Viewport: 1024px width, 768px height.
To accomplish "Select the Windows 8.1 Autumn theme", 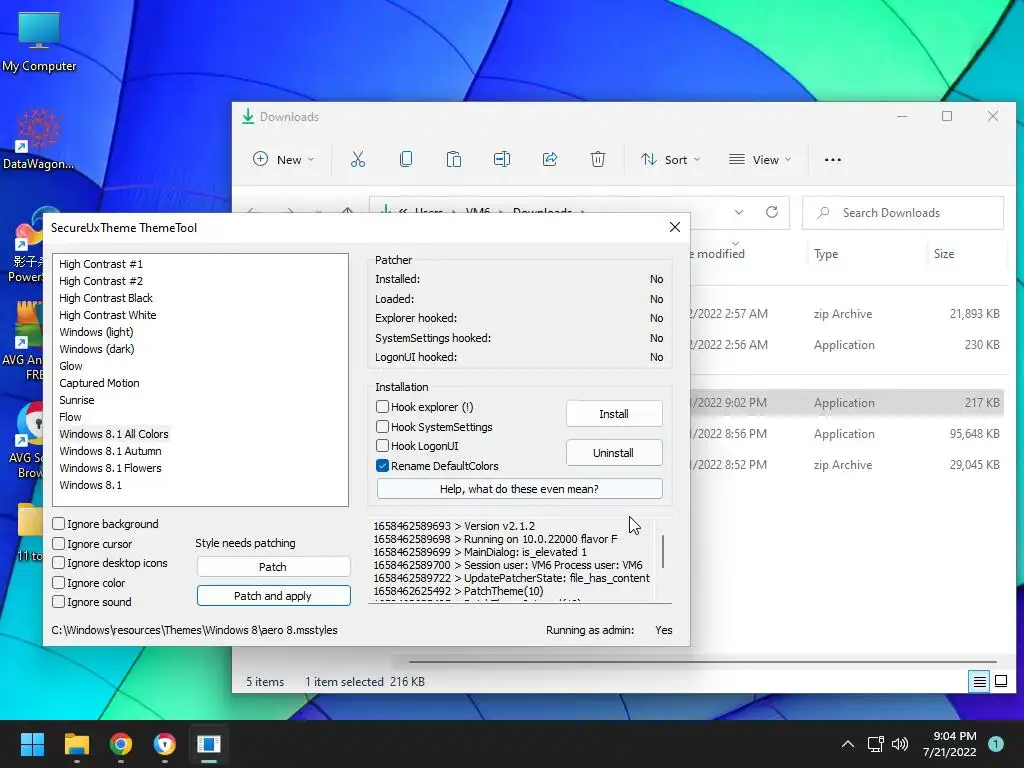I will [110, 451].
